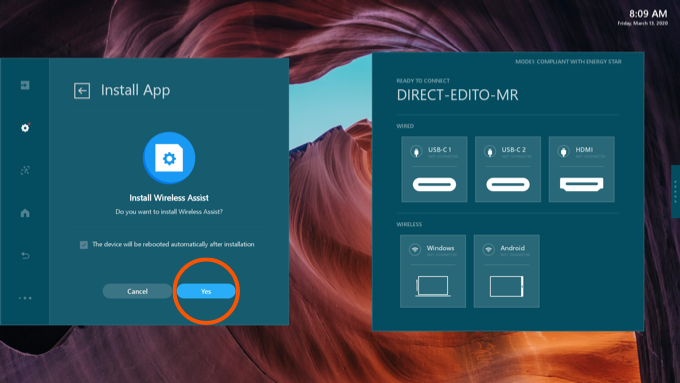Click the back arrow beside Install App

click(82, 91)
